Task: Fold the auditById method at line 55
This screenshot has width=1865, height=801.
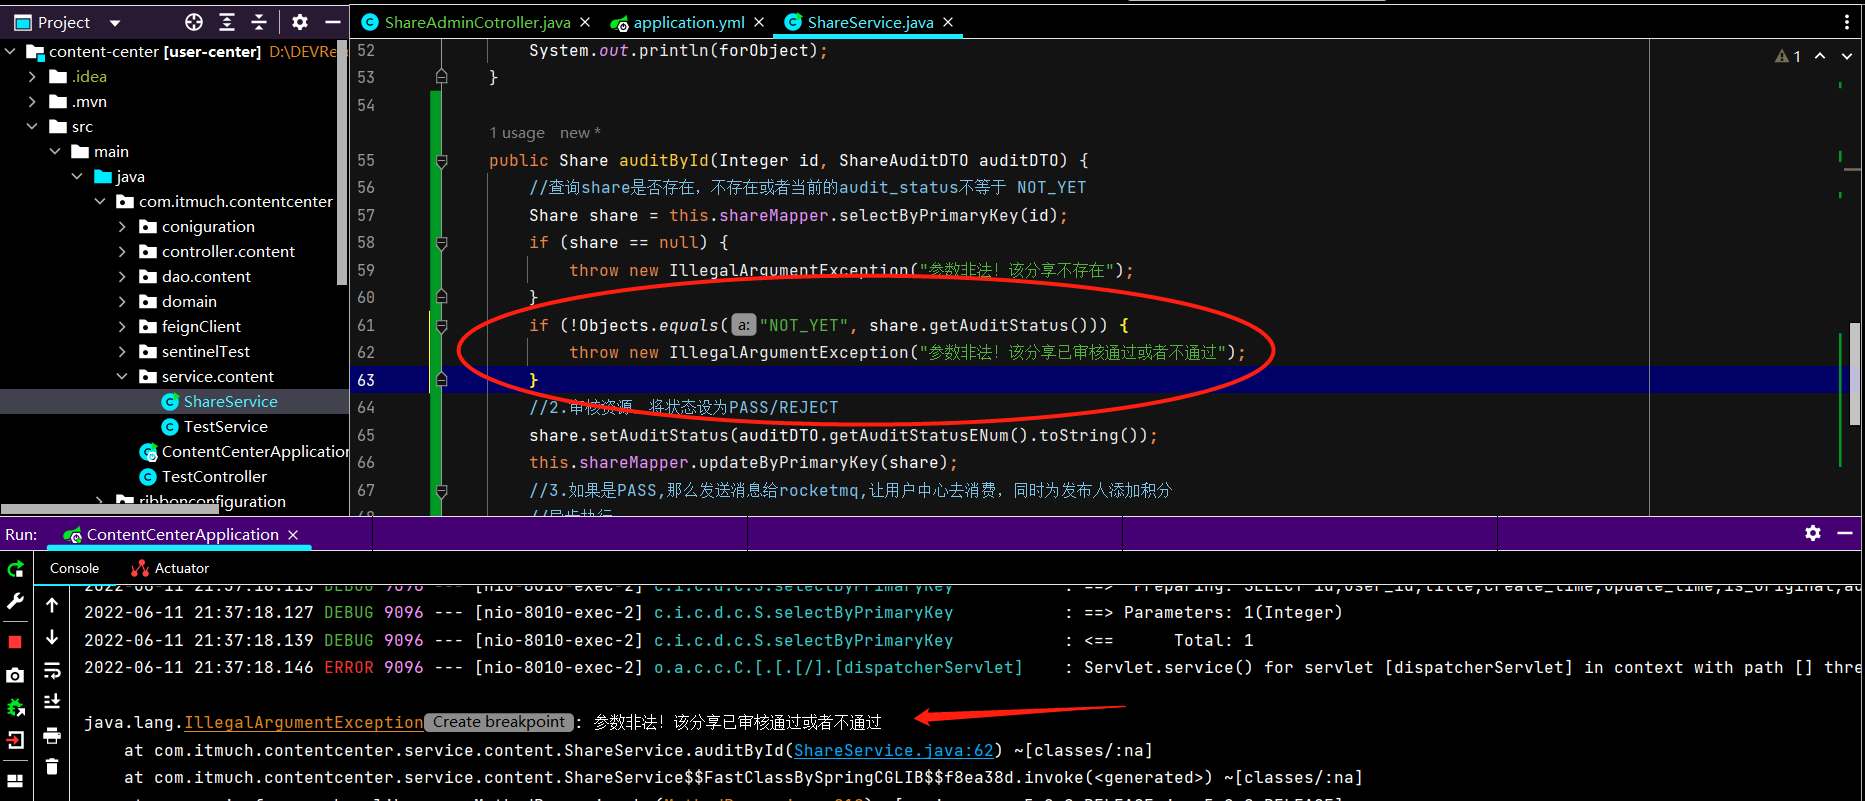Action: (x=441, y=160)
